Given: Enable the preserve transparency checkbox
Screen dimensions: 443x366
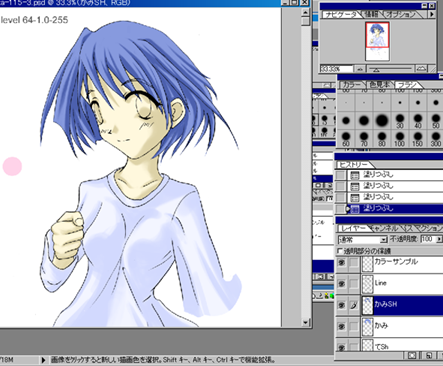Looking at the screenshot, I should point(340,251).
